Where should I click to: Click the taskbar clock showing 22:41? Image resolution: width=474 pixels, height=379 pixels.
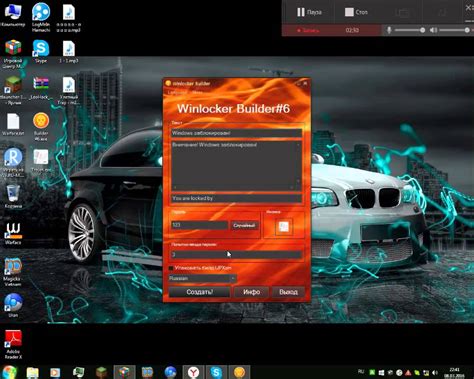(454, 372)
